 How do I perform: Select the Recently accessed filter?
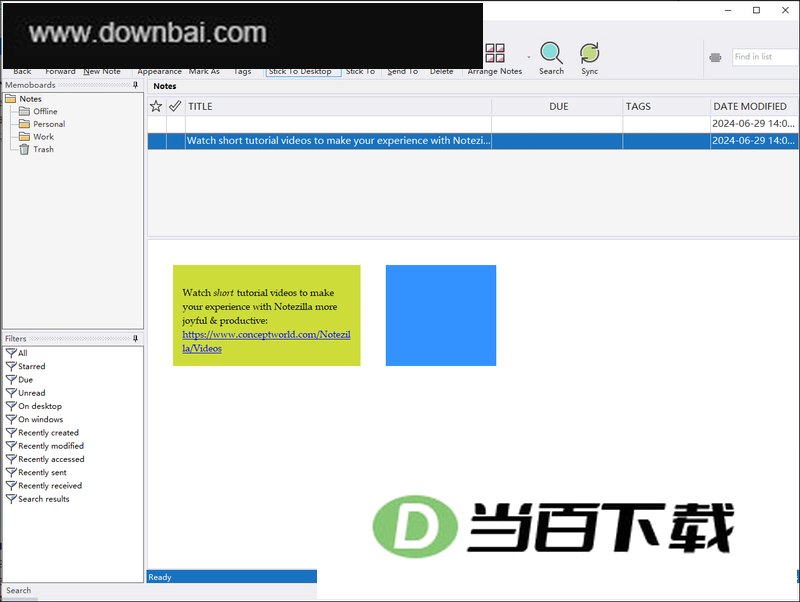click(51, 459)
